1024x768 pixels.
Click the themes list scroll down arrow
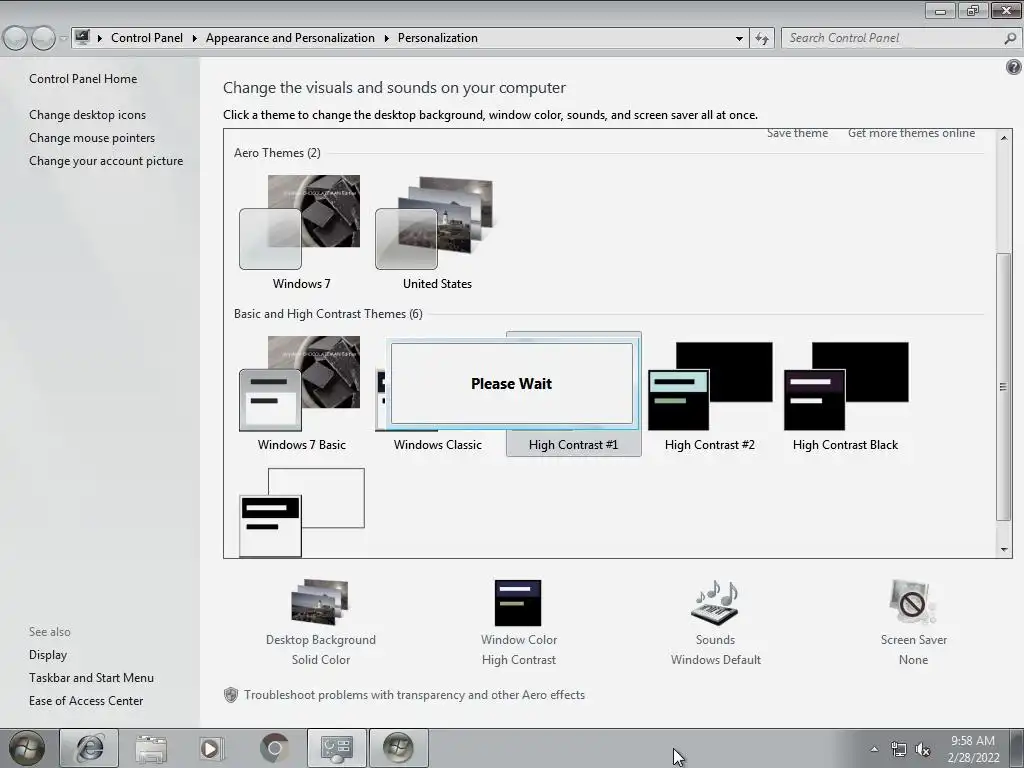pyautogui.click(x=1004, y=550)
